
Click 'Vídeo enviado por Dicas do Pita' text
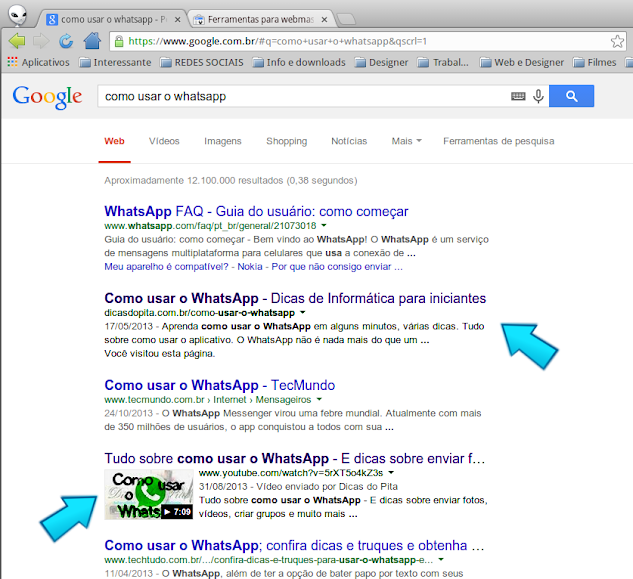point(327,487)
